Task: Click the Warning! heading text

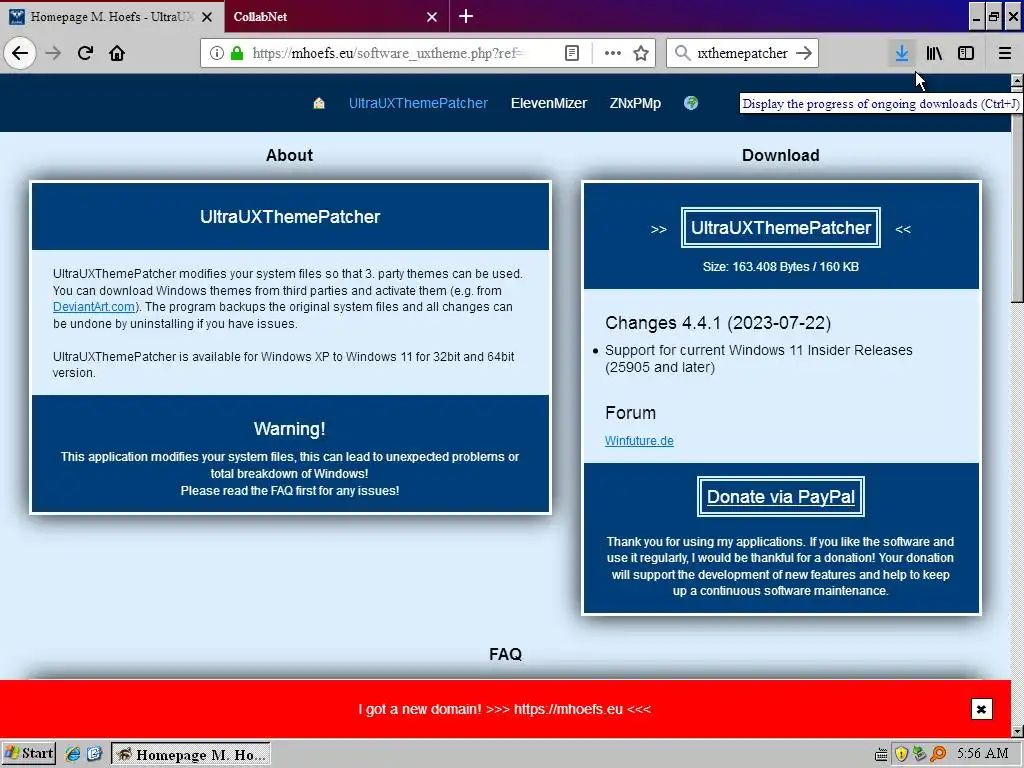Action: click(x=289, y=429)
